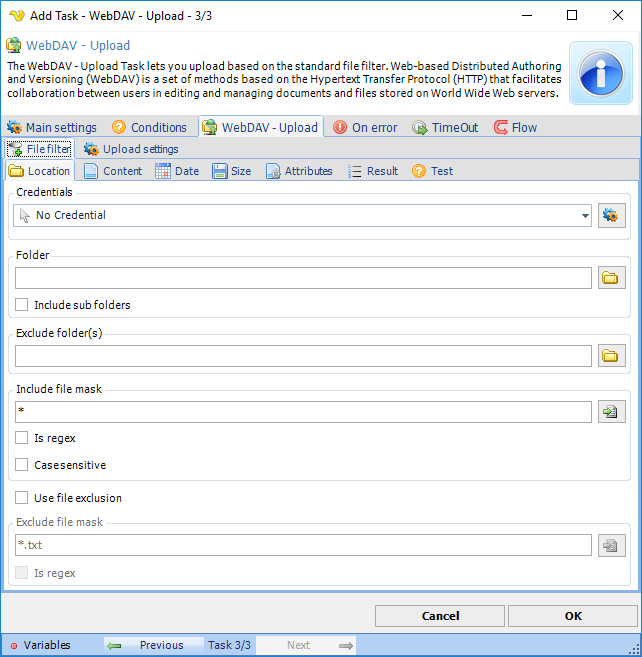Click the Include file mask field
Viewport: 642px width, 657px height.
303,411
